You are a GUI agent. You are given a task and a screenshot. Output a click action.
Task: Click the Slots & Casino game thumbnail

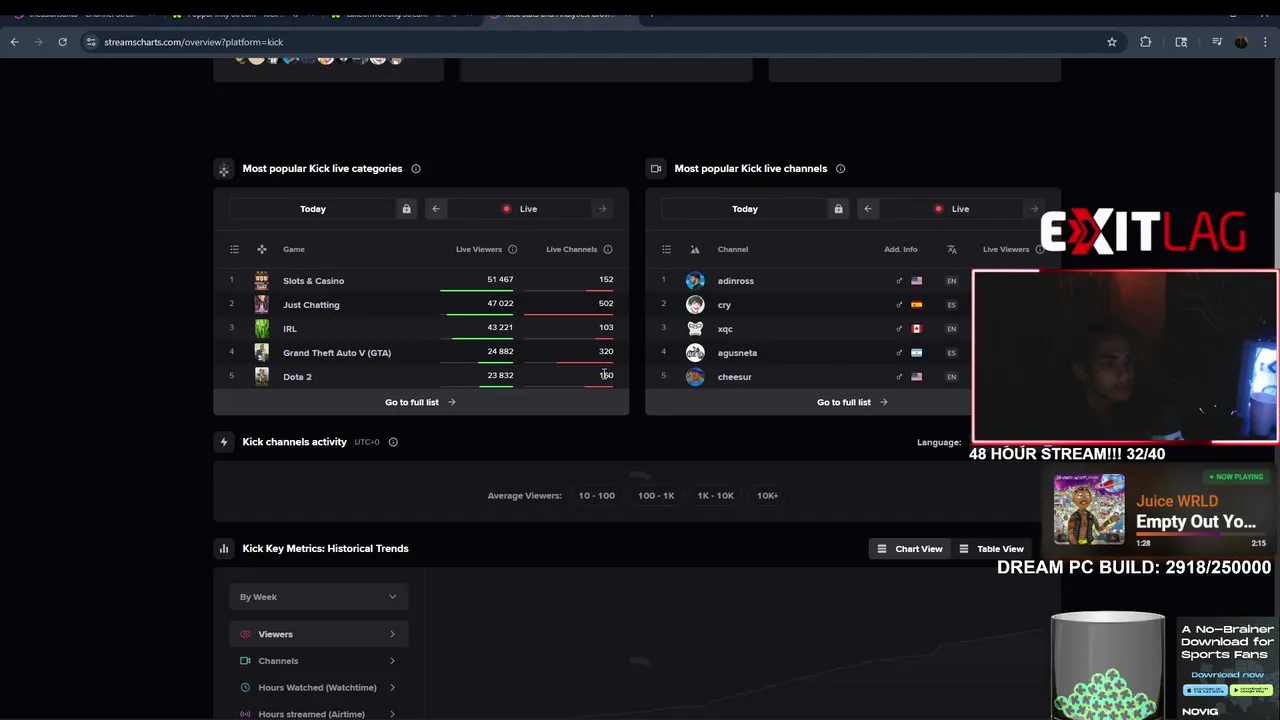(261, 281)
